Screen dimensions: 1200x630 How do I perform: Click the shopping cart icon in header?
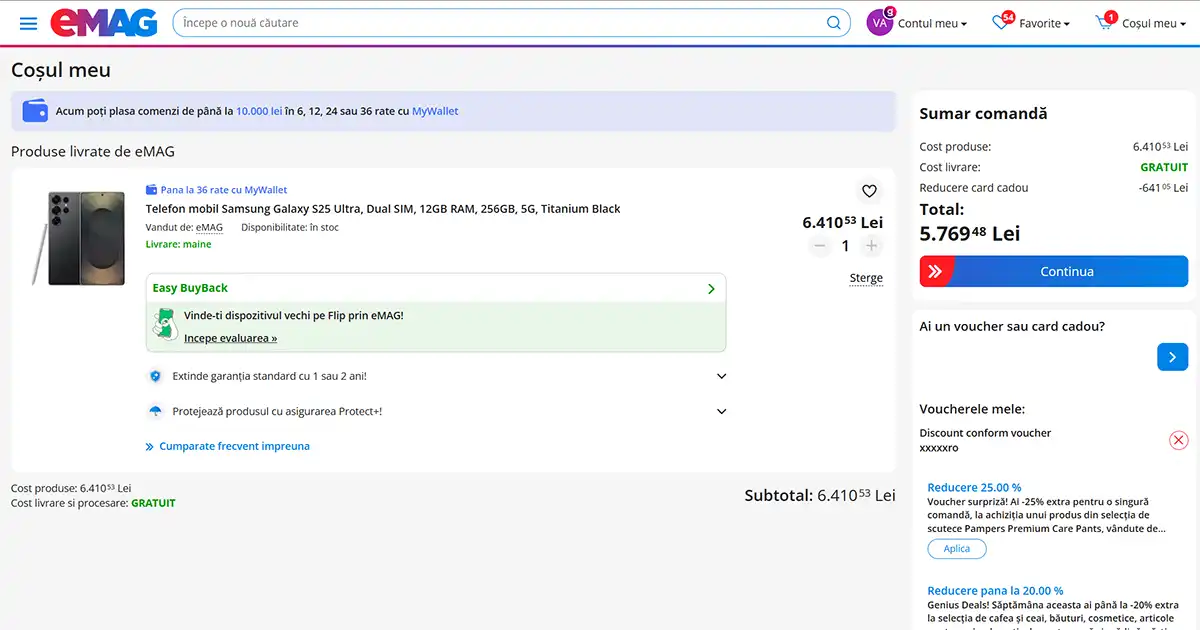(1104, 23)
